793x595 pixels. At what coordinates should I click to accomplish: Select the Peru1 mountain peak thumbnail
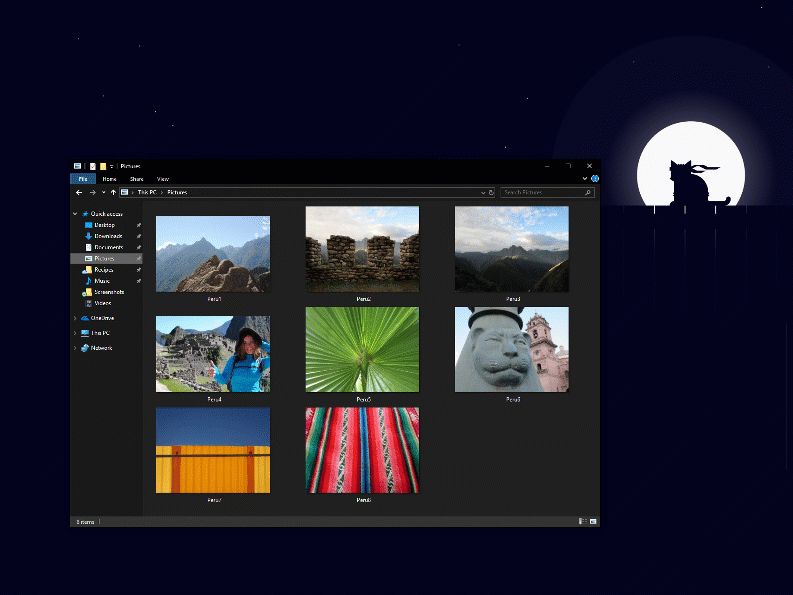point(213,254)
